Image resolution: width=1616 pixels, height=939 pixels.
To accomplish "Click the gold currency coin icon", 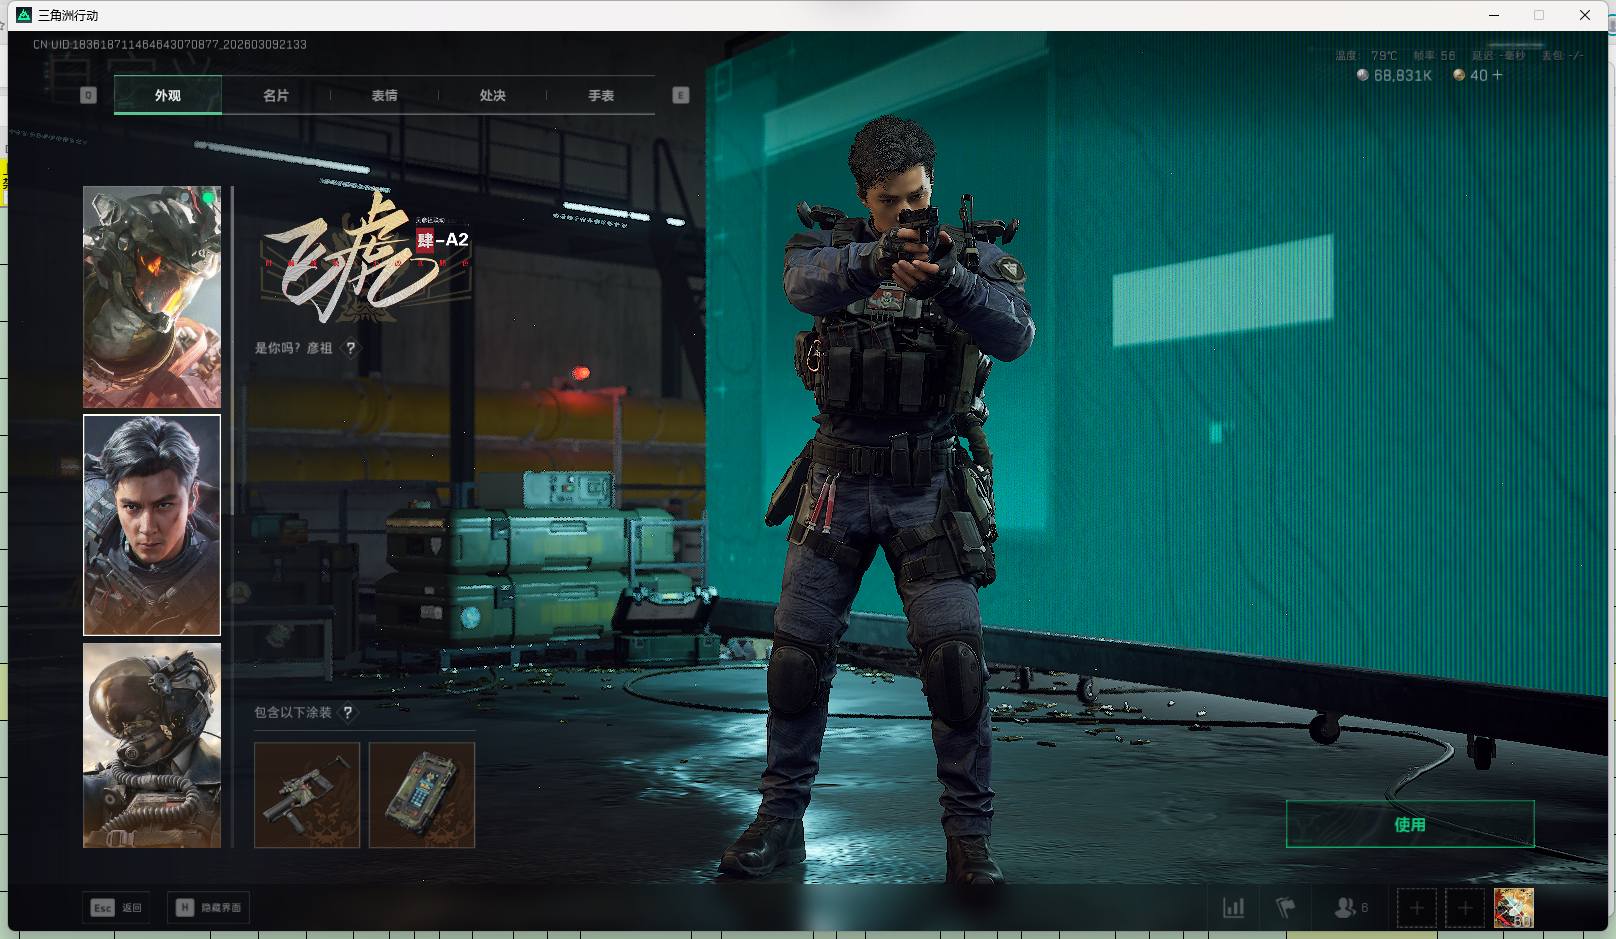I will click(x=1459, y=75).
